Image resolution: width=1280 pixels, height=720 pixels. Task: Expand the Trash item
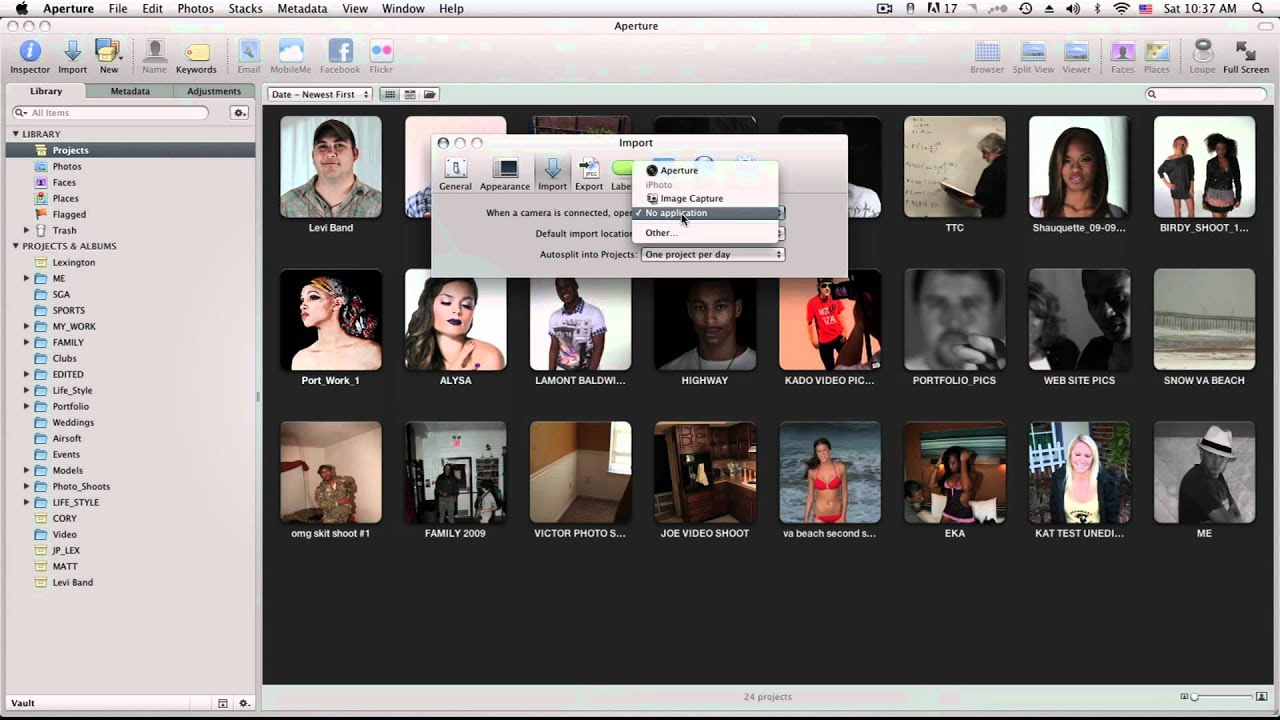coord(27,230)
